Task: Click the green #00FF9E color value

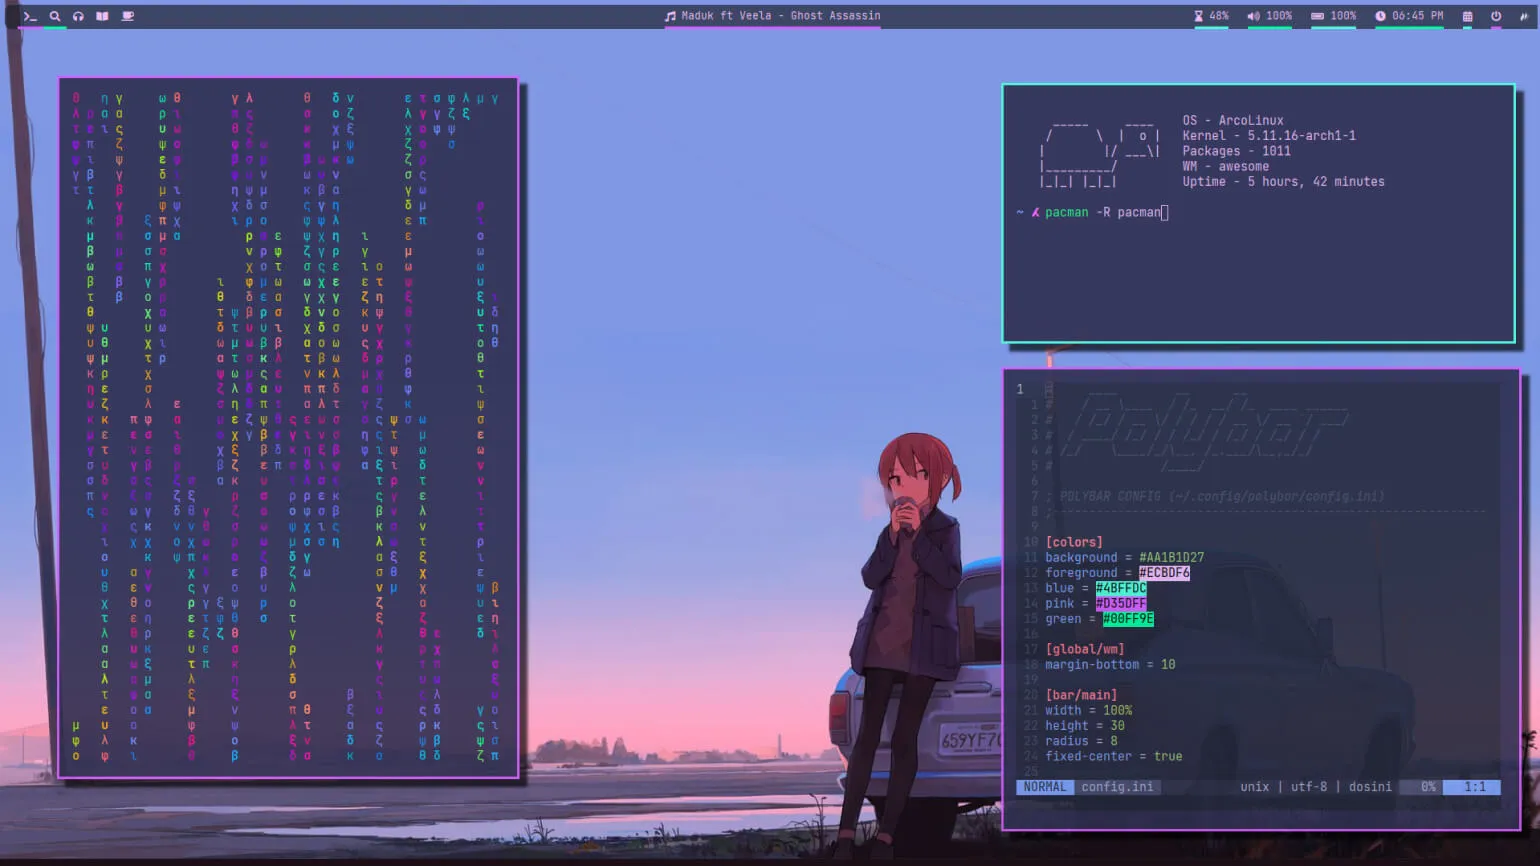Action: tap(1128, 619)
